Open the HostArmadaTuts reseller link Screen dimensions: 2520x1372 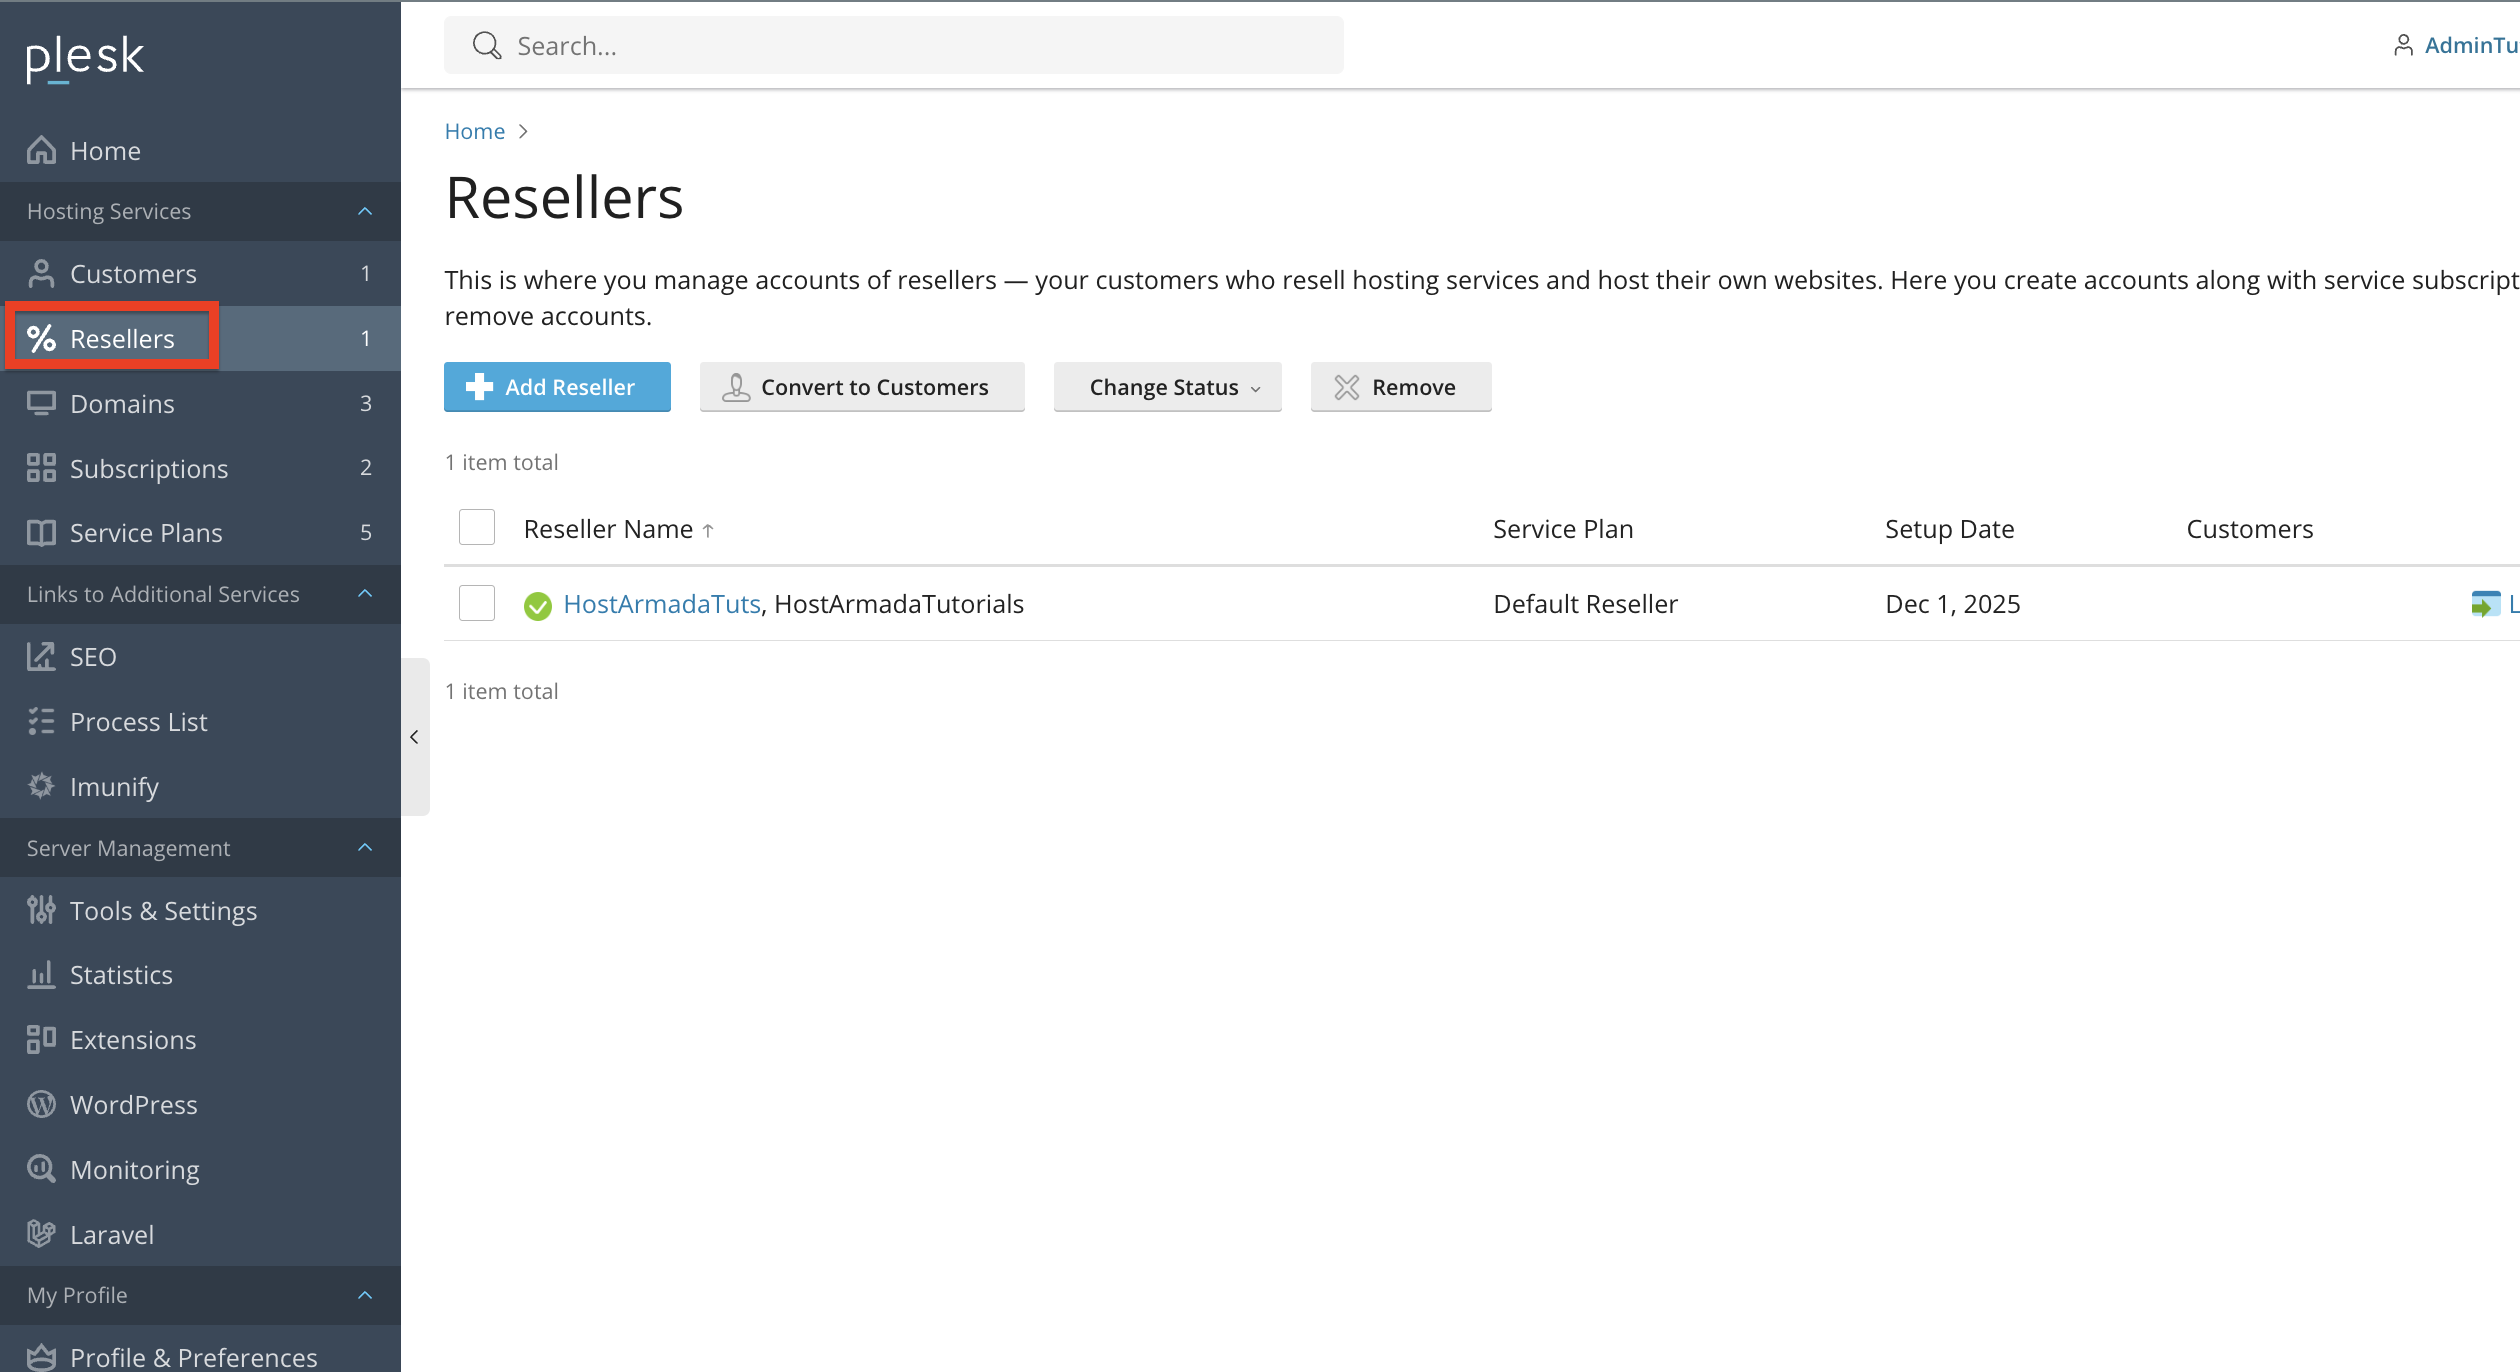(662, 604)
